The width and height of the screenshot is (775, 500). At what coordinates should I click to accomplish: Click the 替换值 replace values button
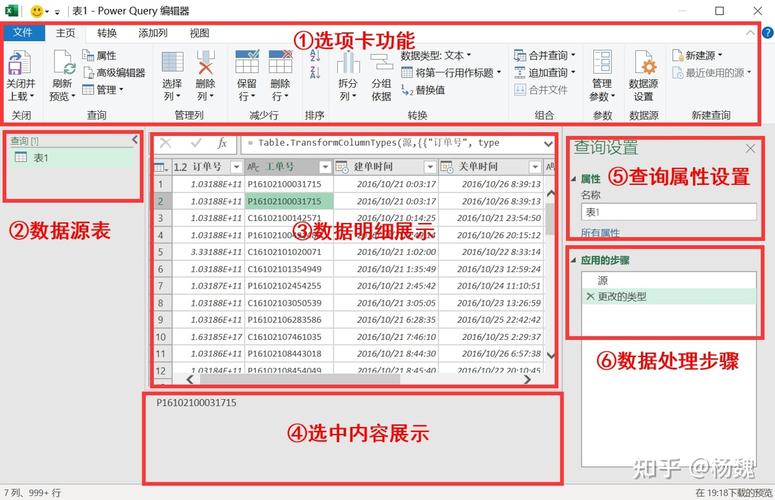pyautogui.click(x=423, y=90)
